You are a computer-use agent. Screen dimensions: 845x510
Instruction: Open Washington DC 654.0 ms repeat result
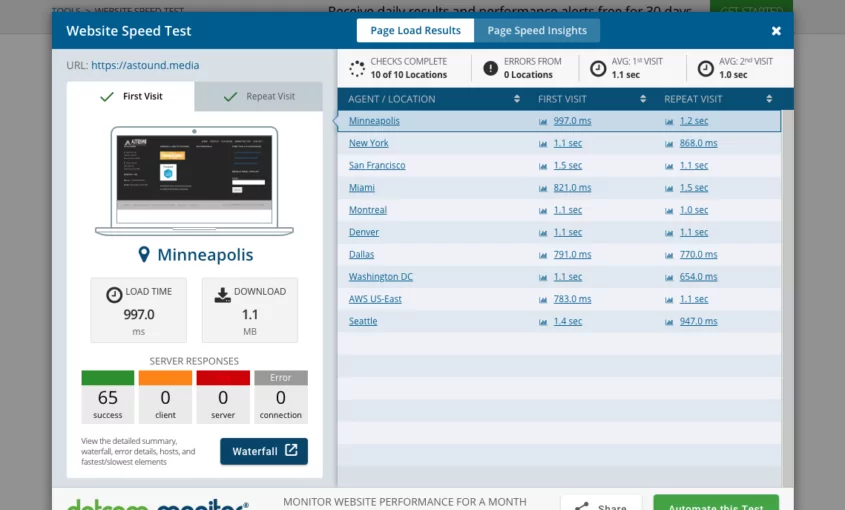pos(698,277)
